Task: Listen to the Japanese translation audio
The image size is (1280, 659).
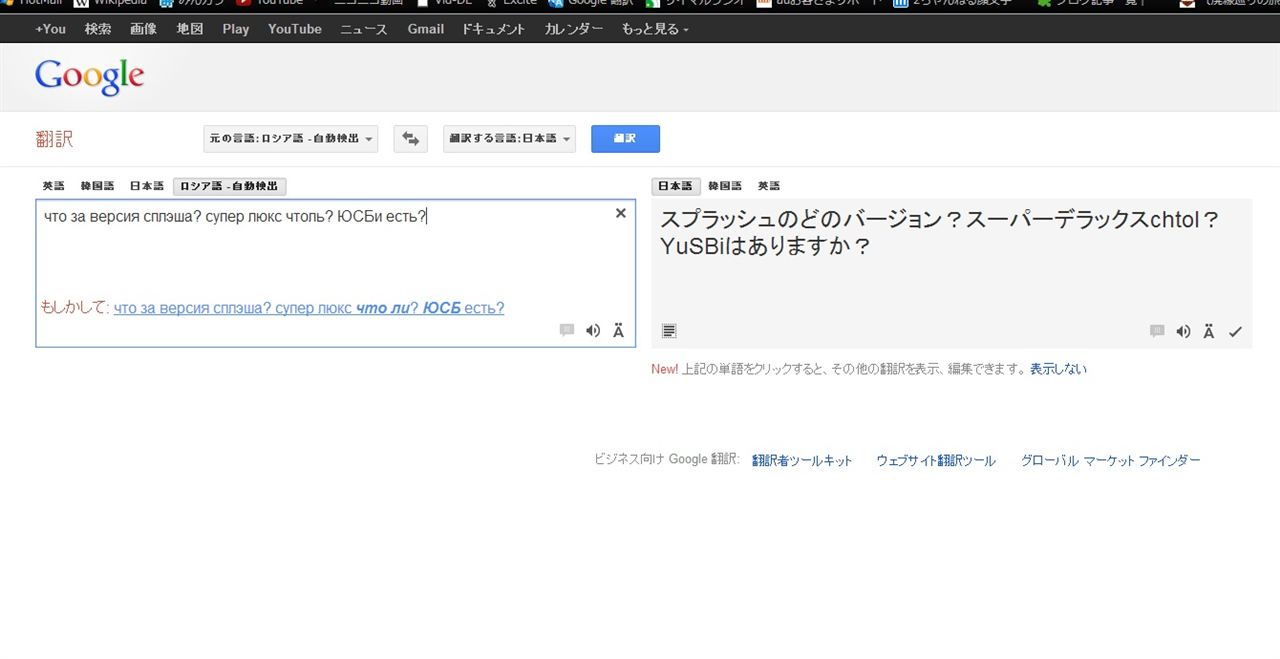Action: (x=1183, y=331)
